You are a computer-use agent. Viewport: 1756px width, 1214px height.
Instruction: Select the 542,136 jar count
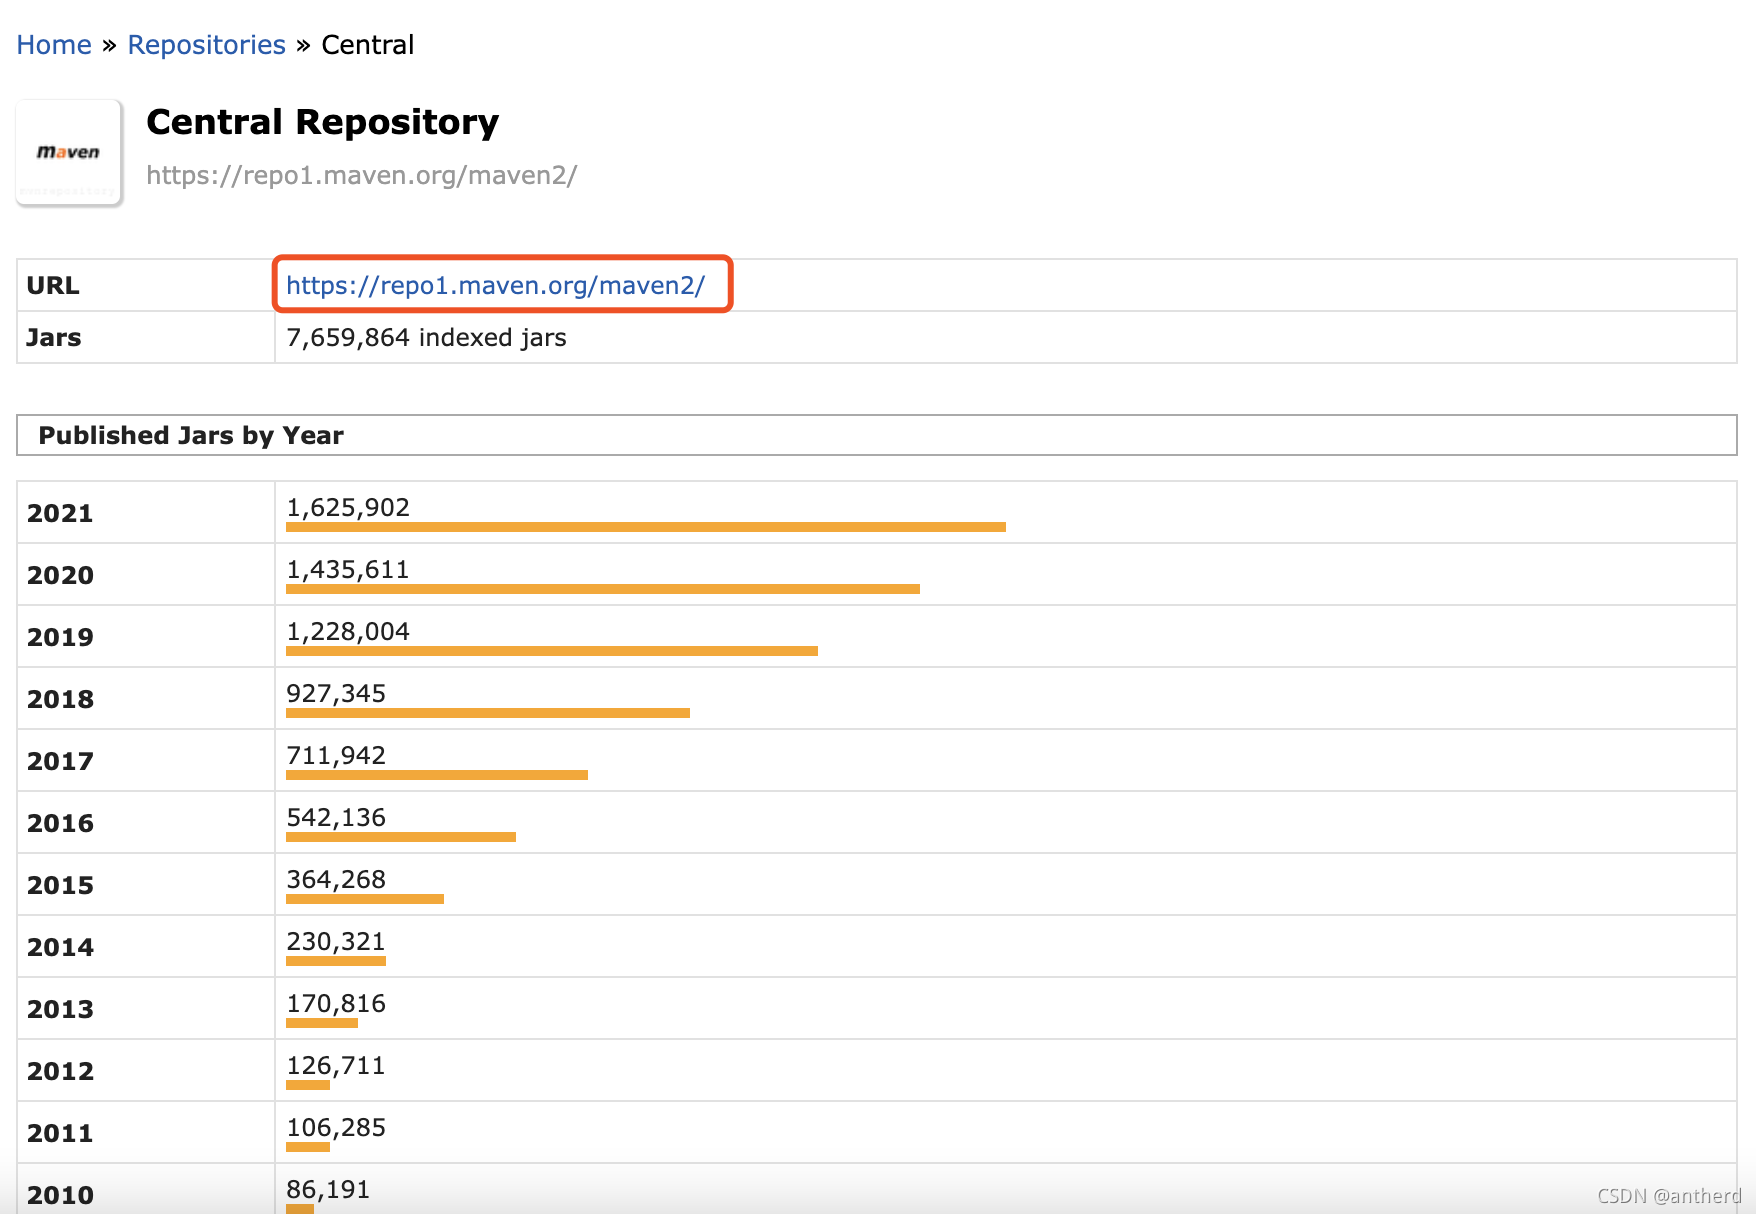point(336,817)
